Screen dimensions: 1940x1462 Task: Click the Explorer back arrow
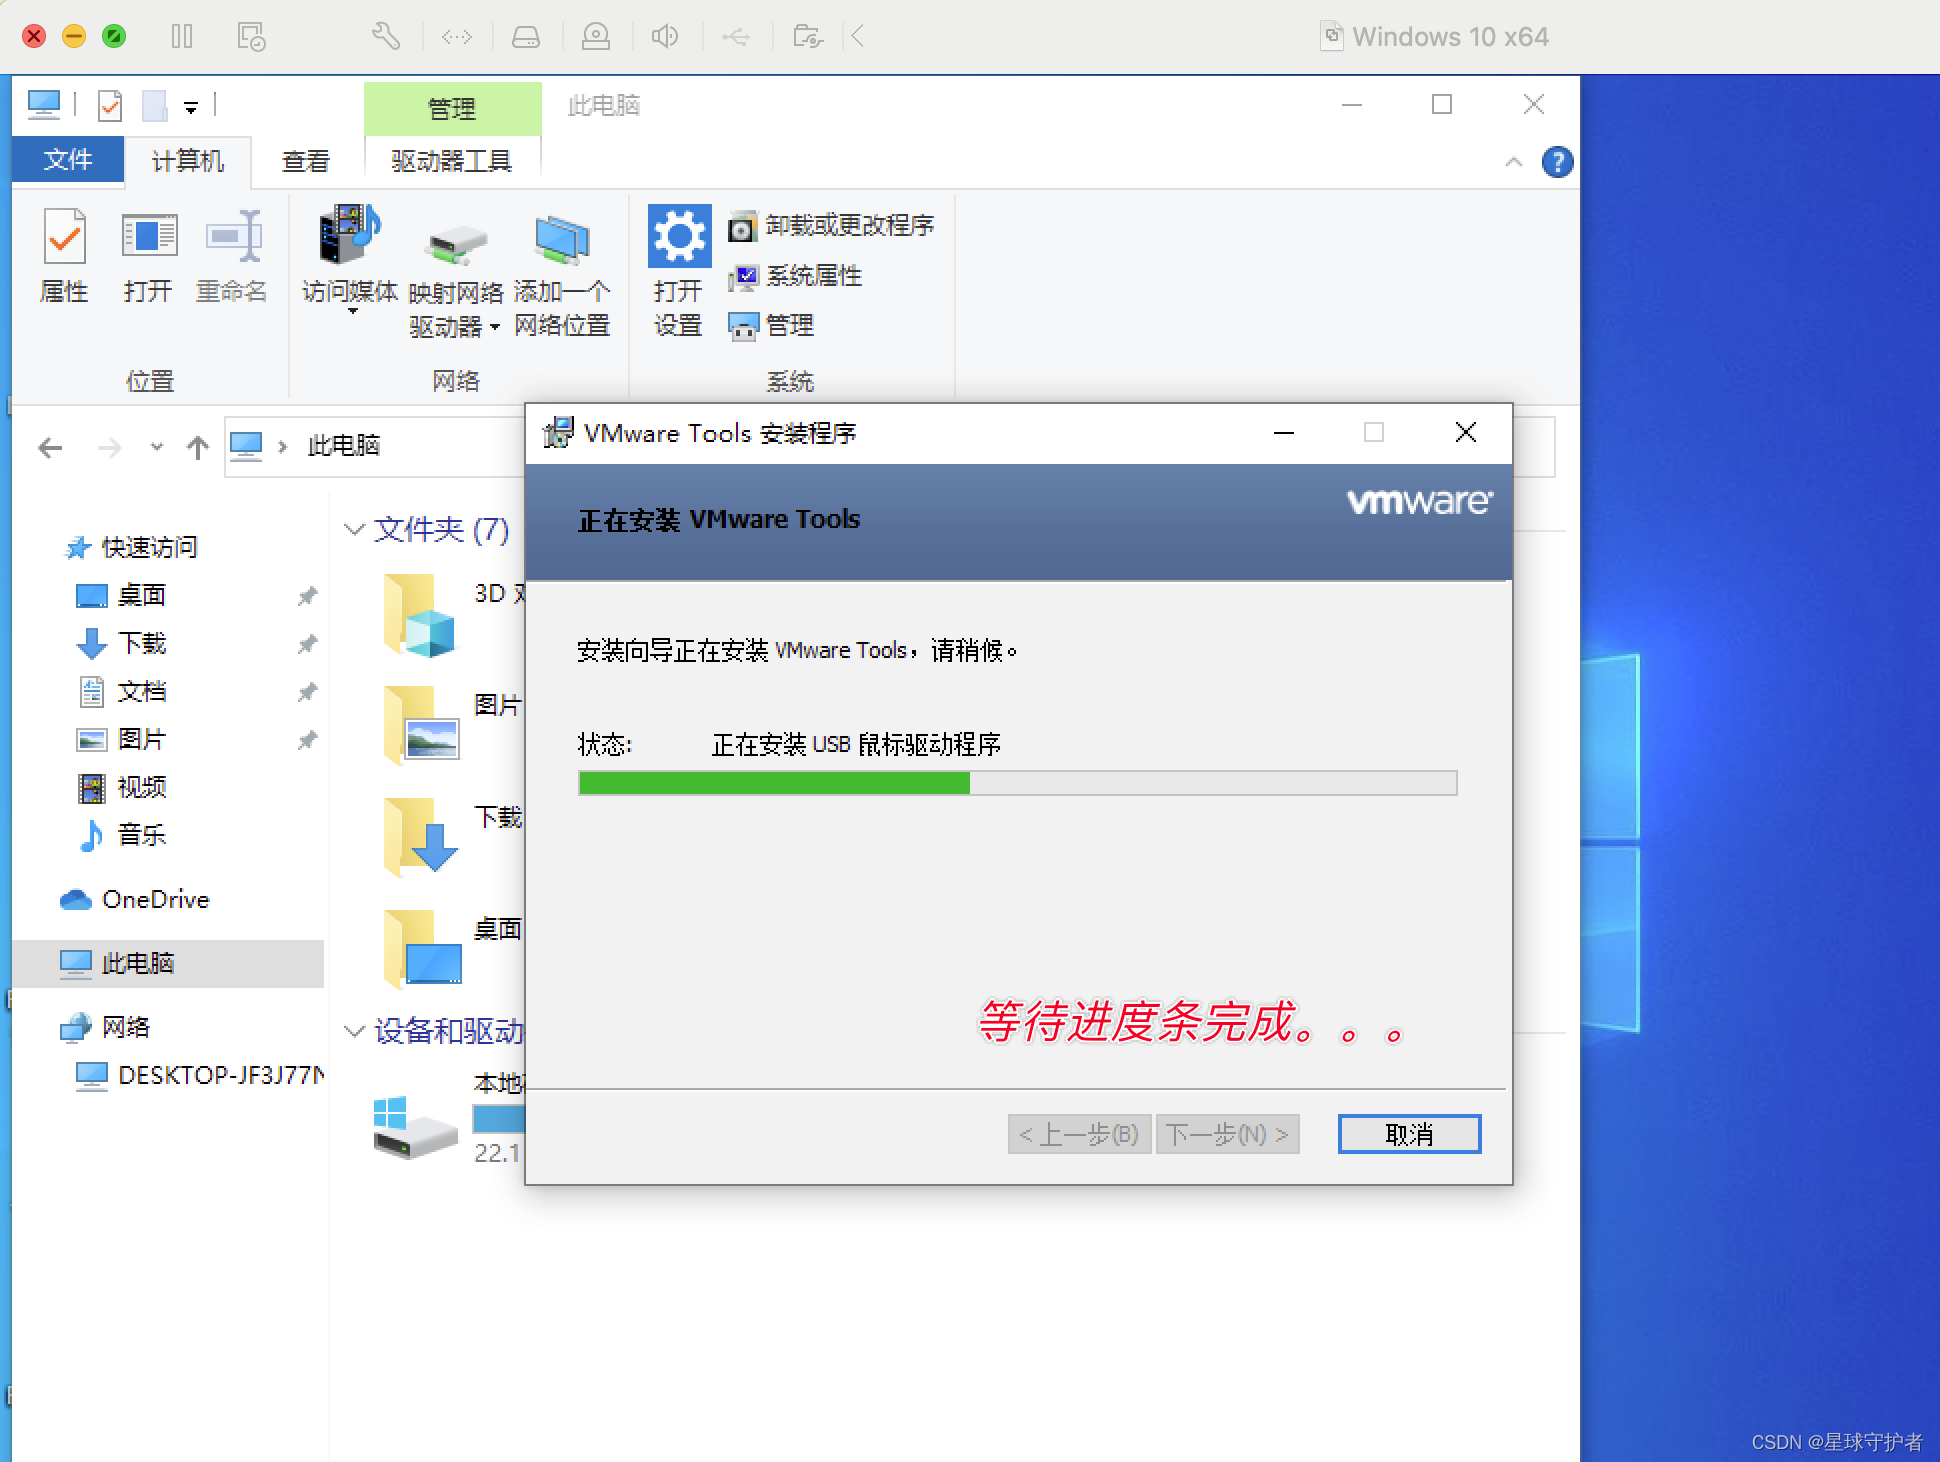tap(50, 447)
